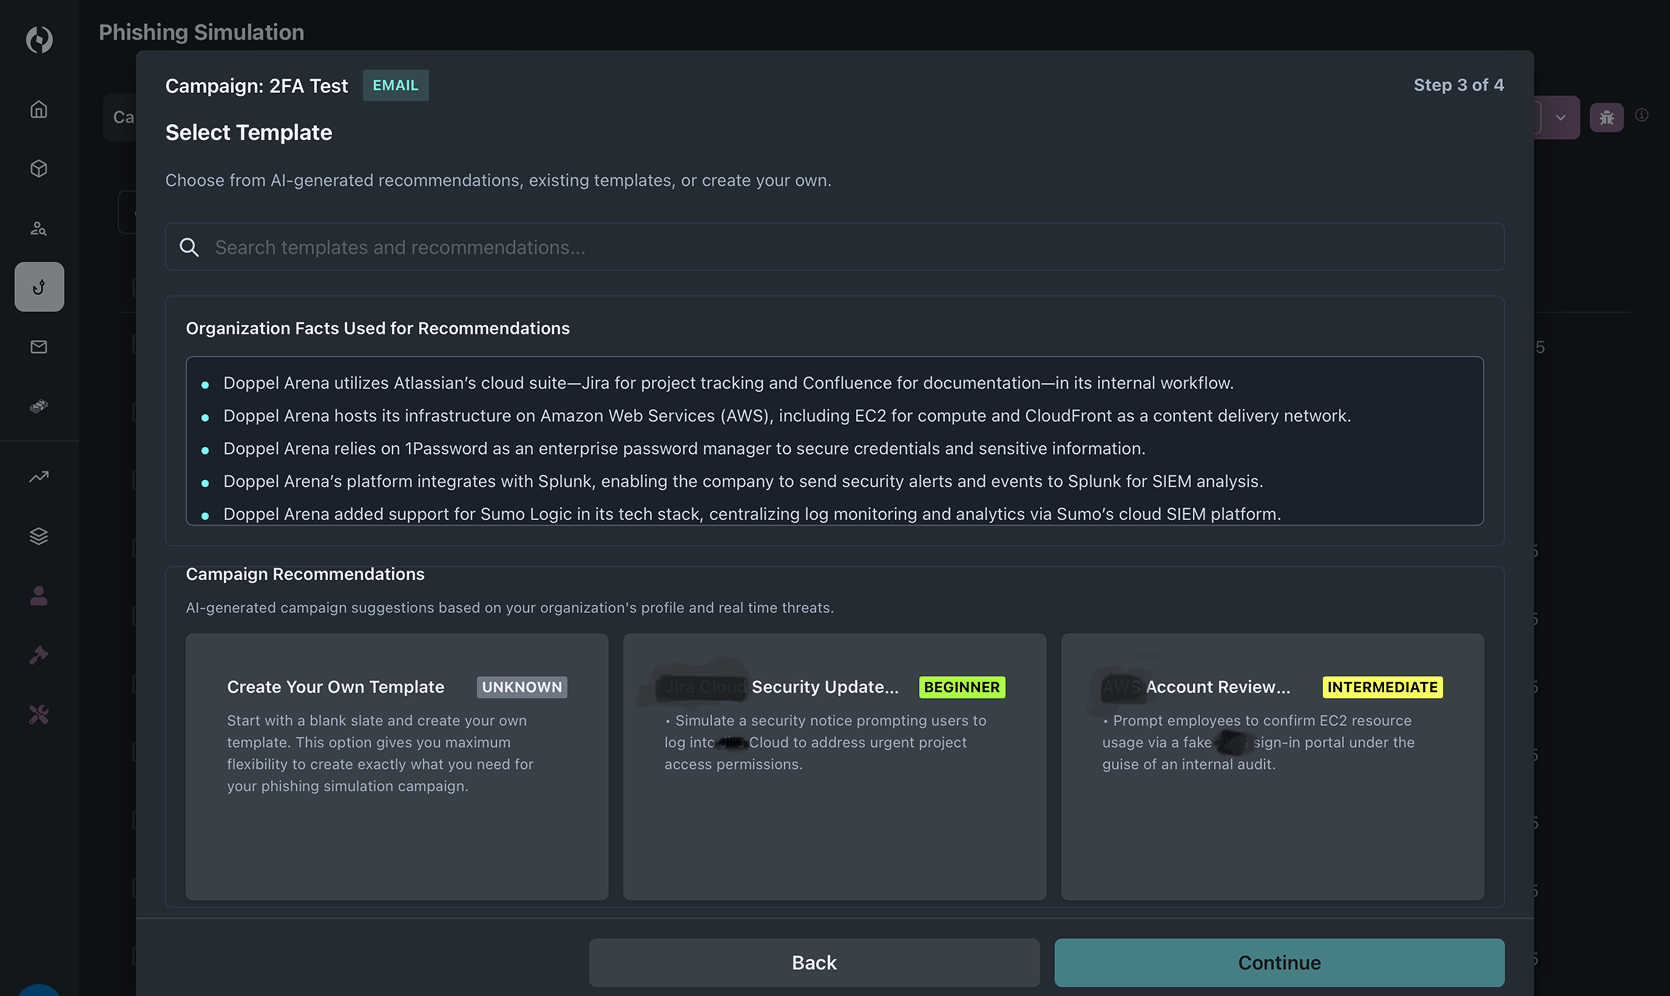Viewport: 1670px width, 996px height.
Task: Click the INTERMEDIATE difficulty badge
Action: [x=1383, y=687]
